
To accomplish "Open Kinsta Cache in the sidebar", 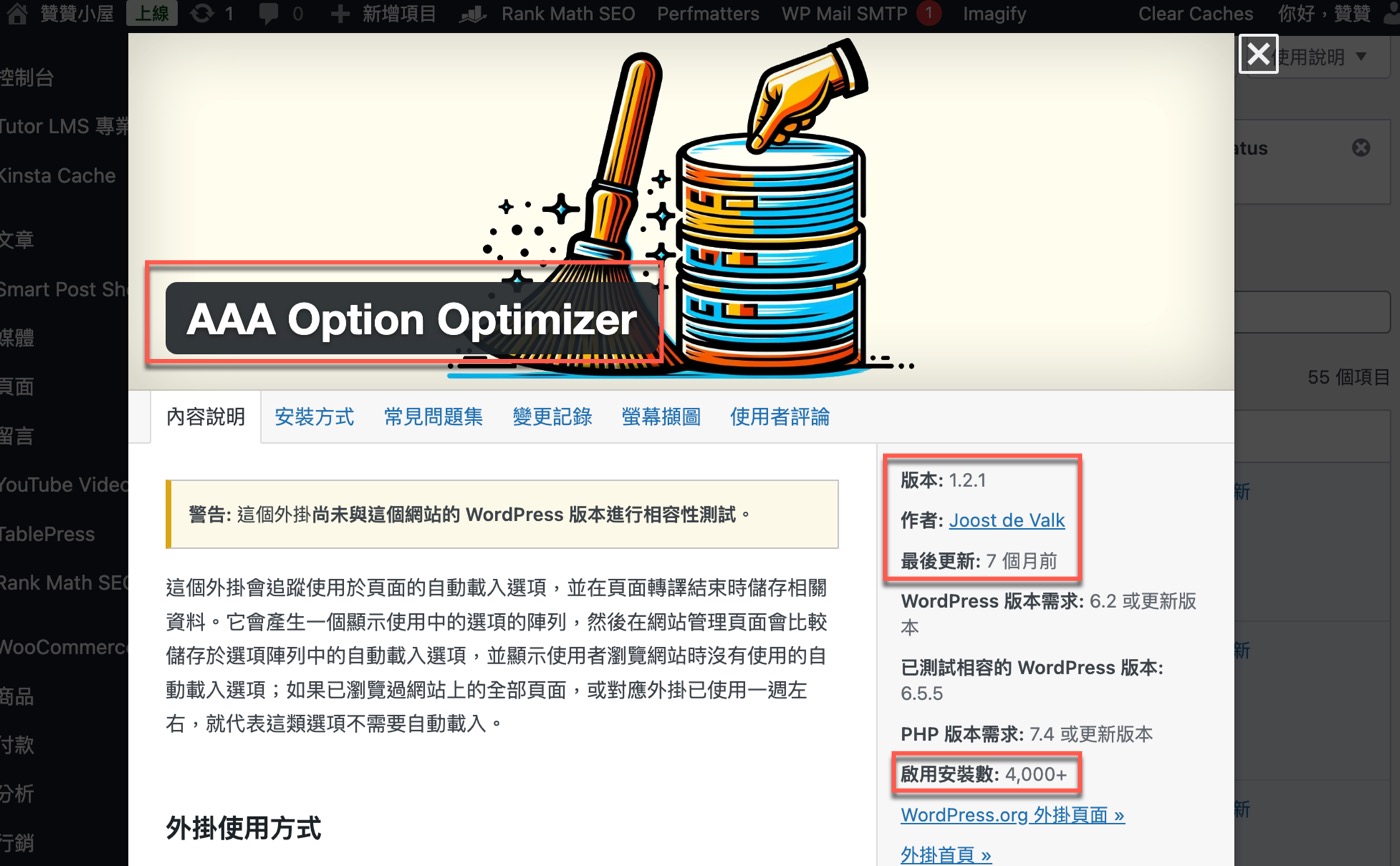I will (x=58, y=176).
